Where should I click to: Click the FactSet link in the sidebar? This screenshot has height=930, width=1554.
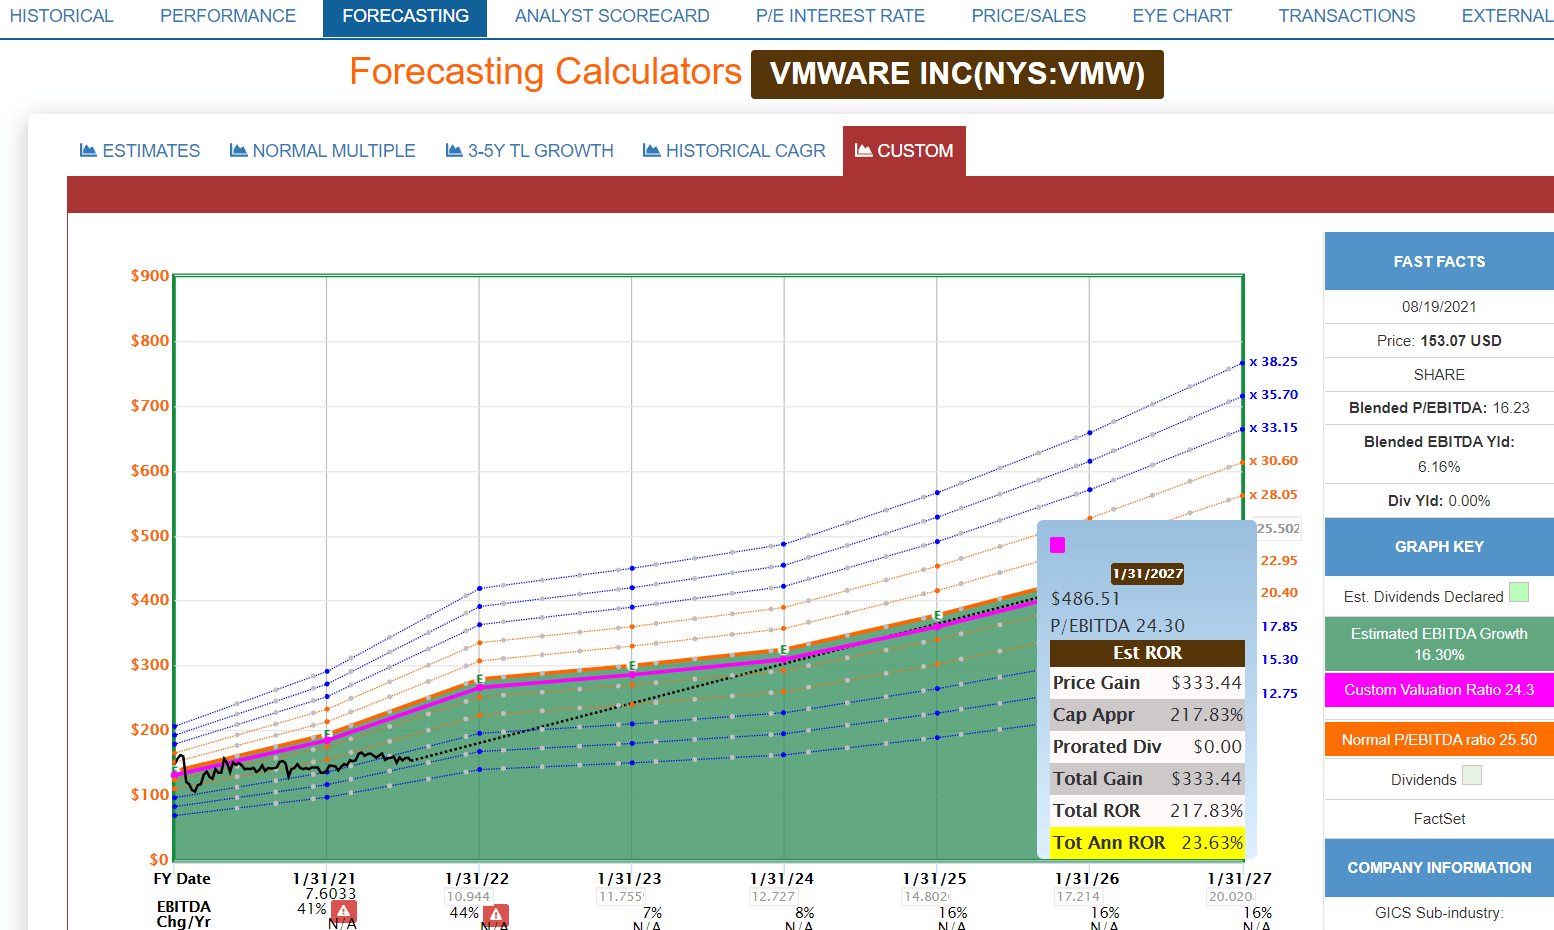pyautogui.click(x=1438, y=818)
